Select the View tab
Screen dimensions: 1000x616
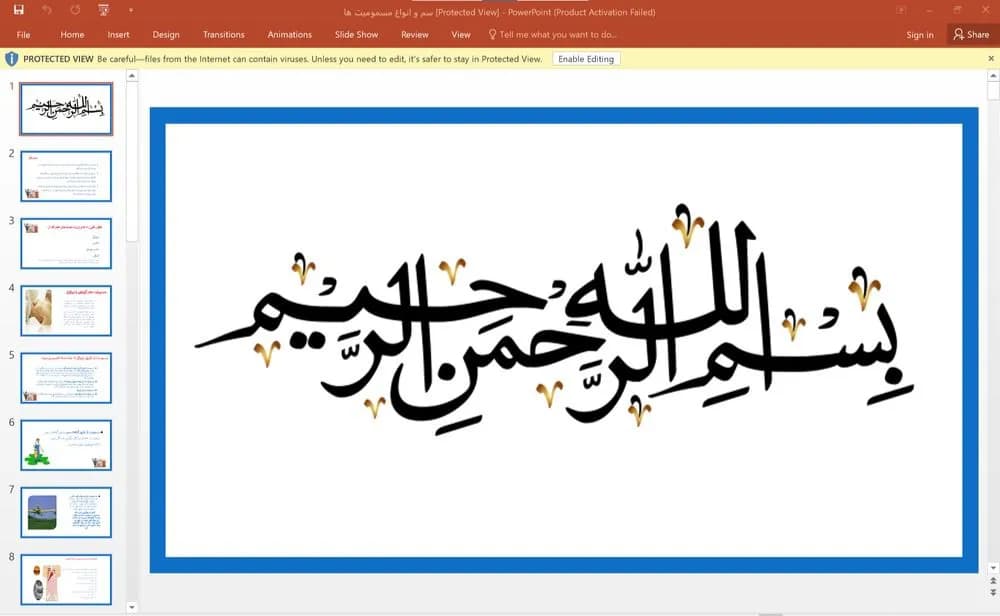(x=460, y=34)
